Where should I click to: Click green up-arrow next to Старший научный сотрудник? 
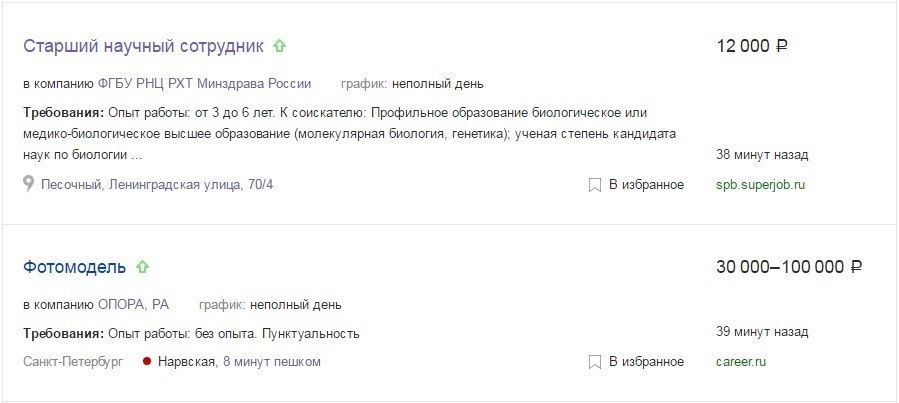(x=279, y=46)
